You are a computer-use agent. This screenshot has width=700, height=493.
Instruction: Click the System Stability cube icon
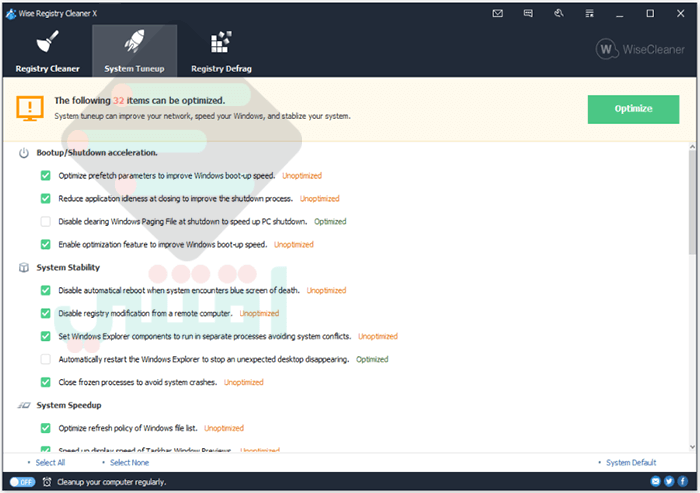click(24, 267)
